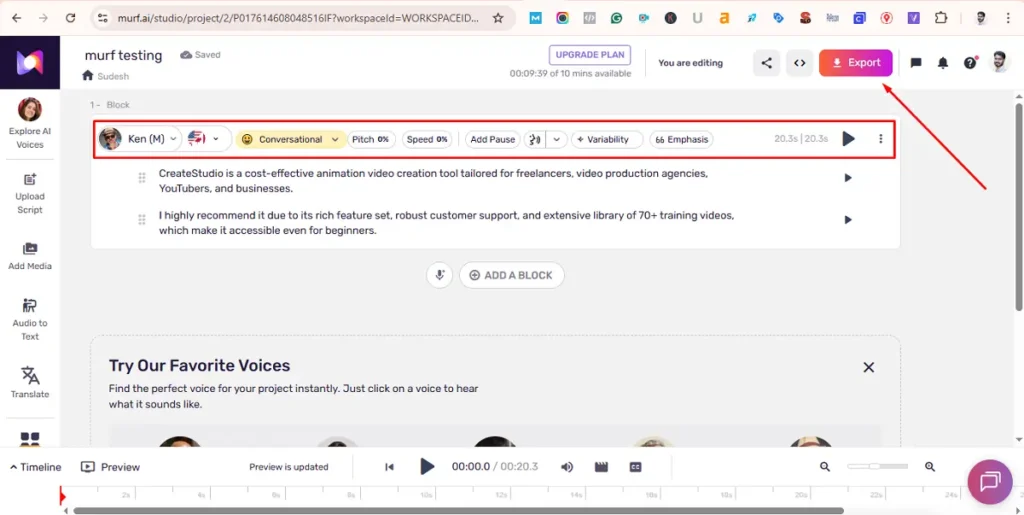The image size is (1024, 515).
Task: Play block 1 audio
Action: 848,138
